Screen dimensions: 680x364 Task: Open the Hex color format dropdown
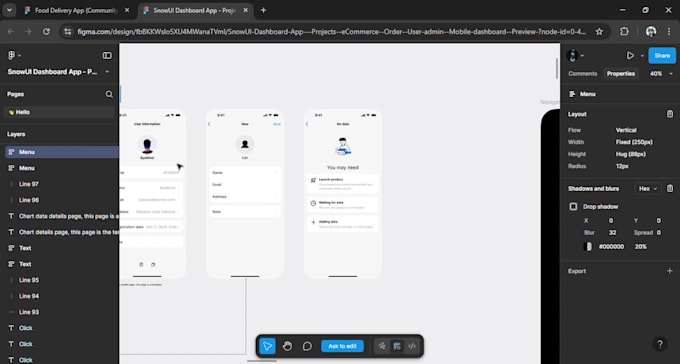pos(648,188)
